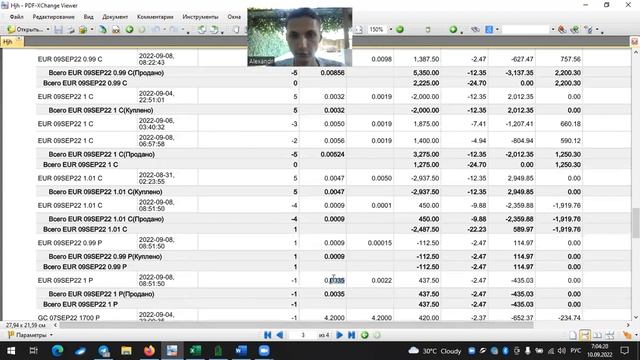Image resolution: width=640 pixels, height=360 pixels.
Task: Go to previous page arrow
Action: [280, 335]
